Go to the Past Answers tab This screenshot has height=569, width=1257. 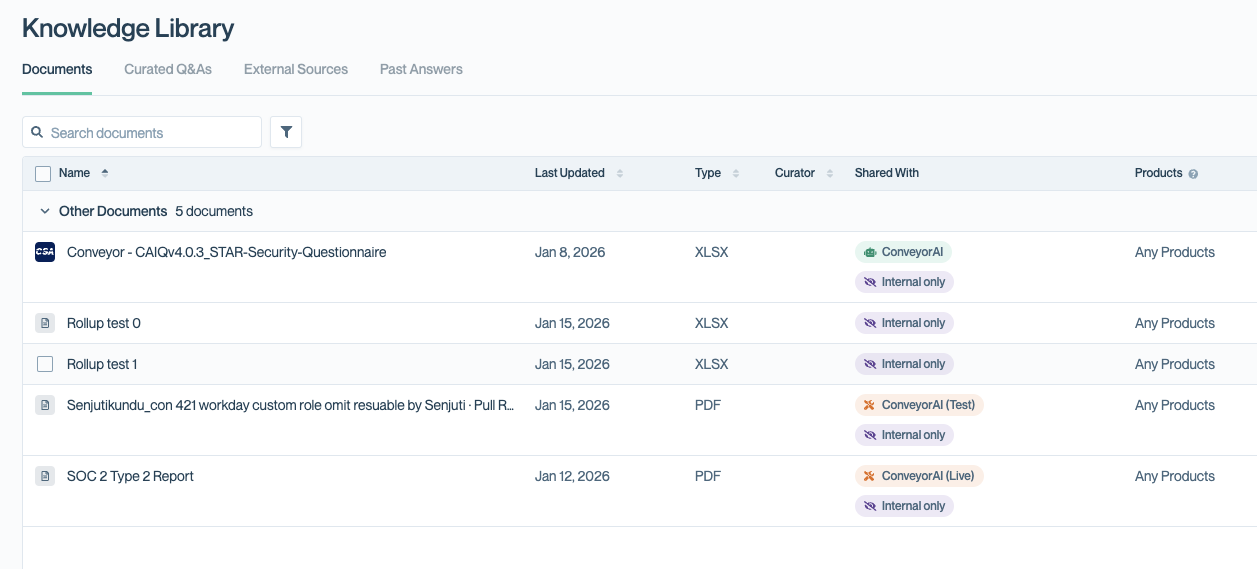[421, 70]
